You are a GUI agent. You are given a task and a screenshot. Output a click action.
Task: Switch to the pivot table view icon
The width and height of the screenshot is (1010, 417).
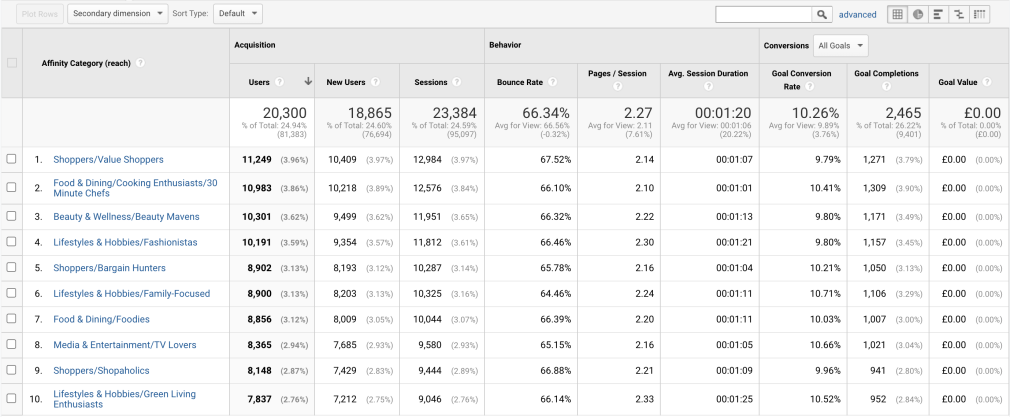pyautogui.click(x=980, y=14)
